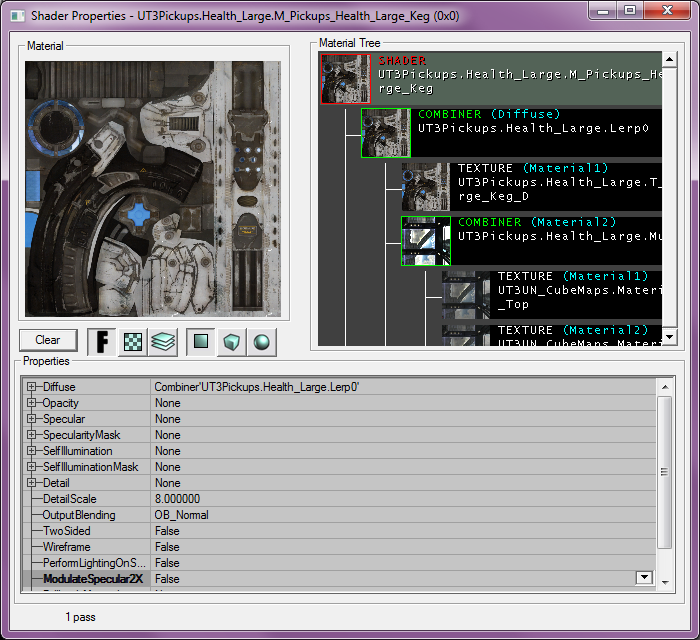This screenshot has width=700, height=640.
Task: Expand the Diffuse property
Action: pyautogui.click(x=32, y=387)
